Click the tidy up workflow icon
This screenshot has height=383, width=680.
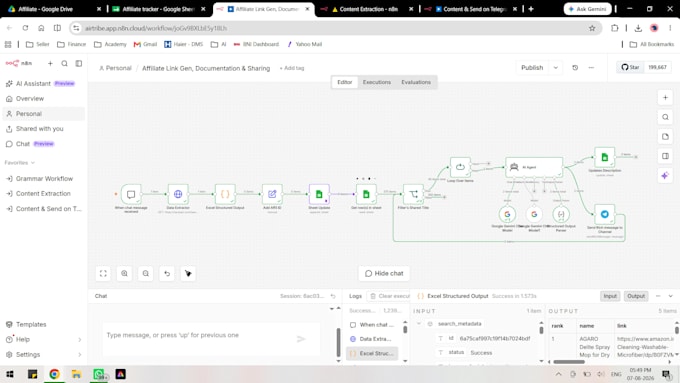188,273
